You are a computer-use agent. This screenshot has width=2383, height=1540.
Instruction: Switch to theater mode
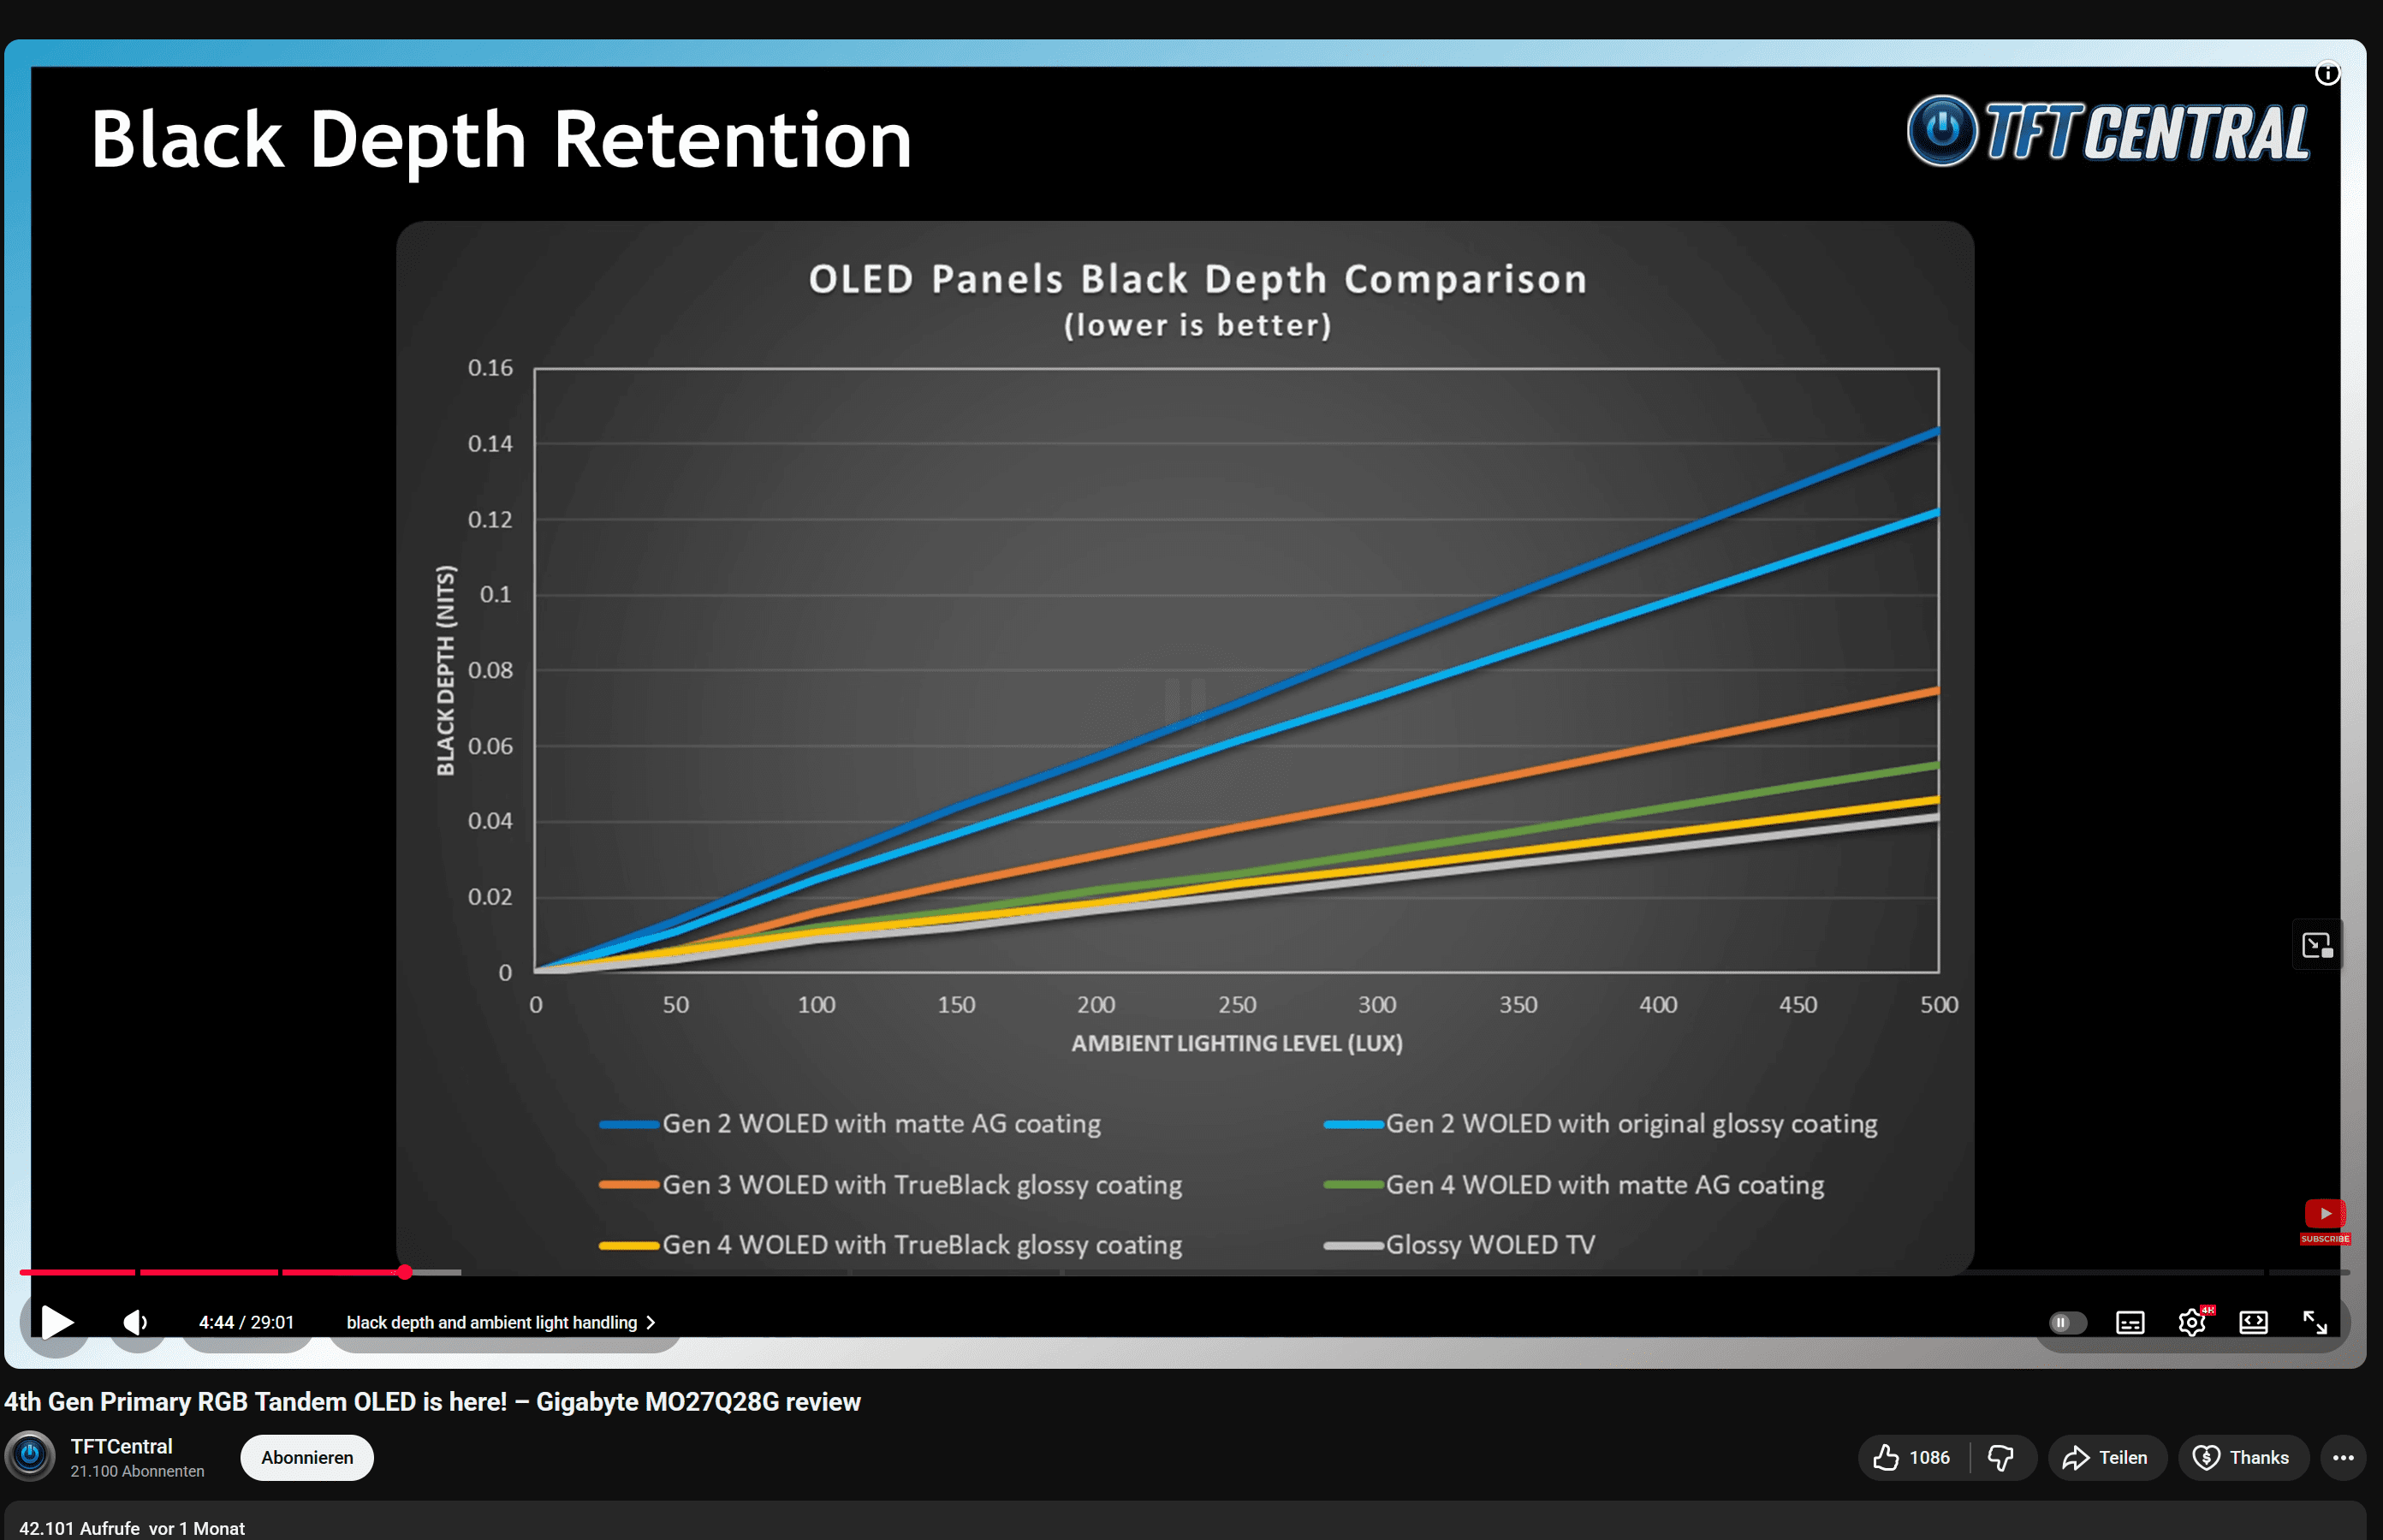point(2253,1322)
